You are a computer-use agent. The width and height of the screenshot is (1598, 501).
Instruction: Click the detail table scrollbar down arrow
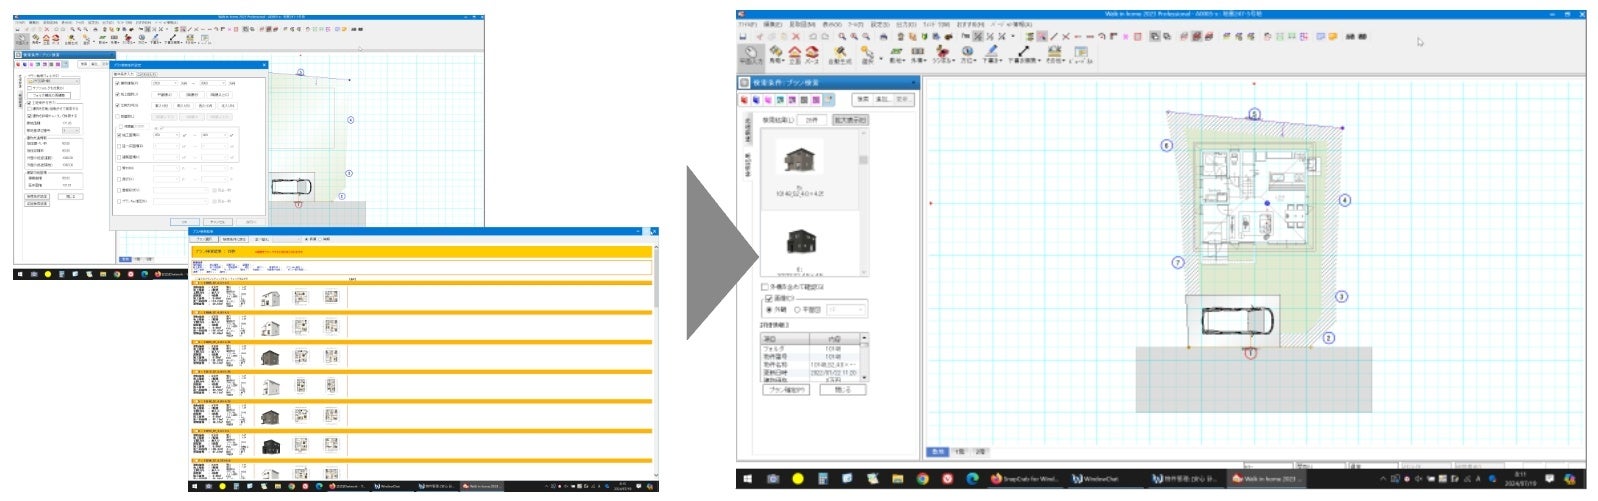point(864,378)
